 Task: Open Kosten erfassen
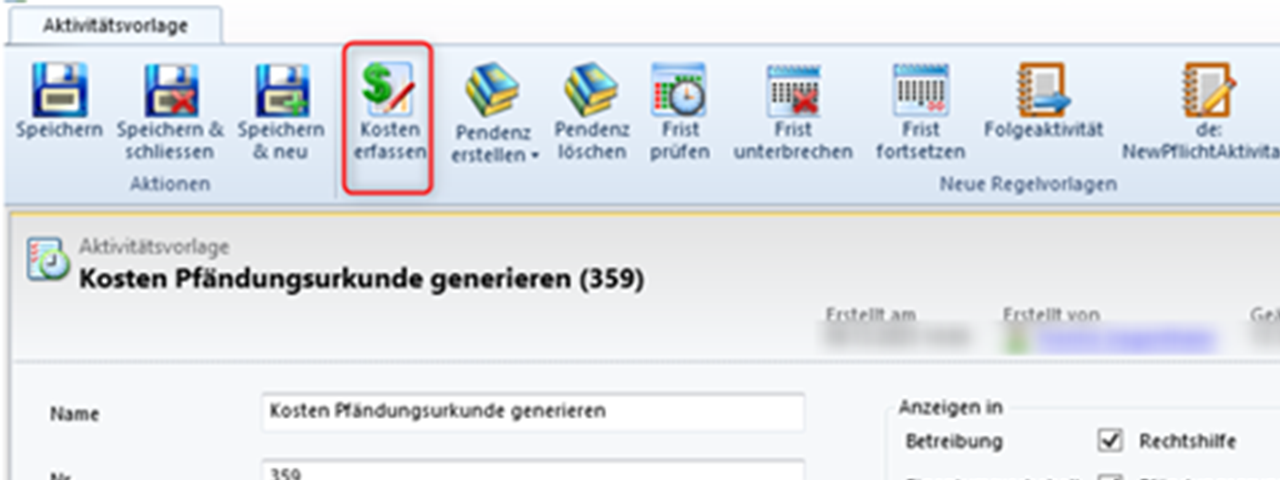[x=388, y=117]
